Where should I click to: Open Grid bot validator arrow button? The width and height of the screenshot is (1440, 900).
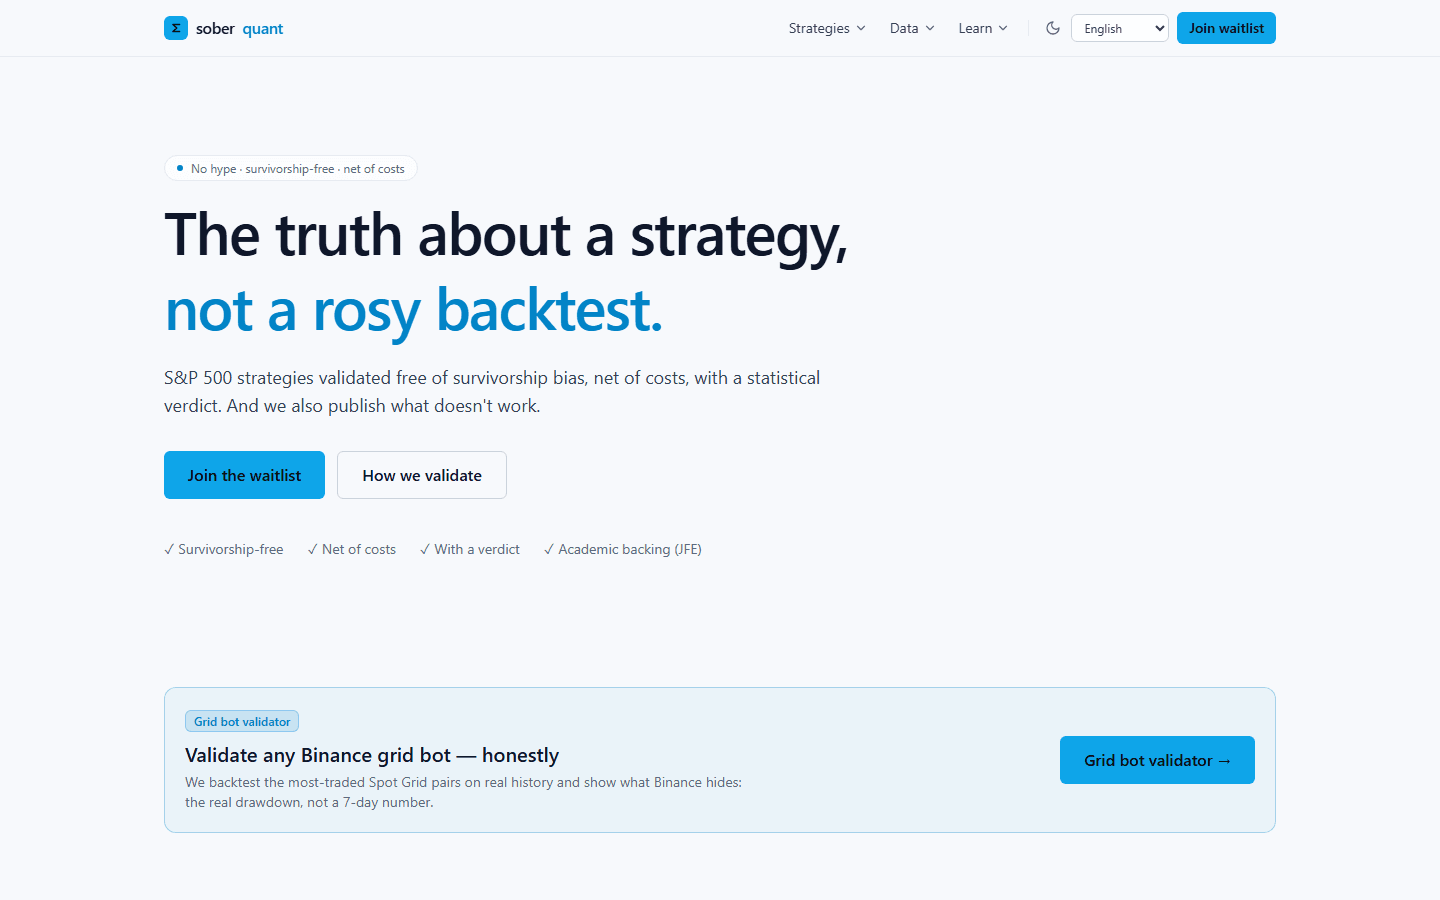pos(1157,760)
